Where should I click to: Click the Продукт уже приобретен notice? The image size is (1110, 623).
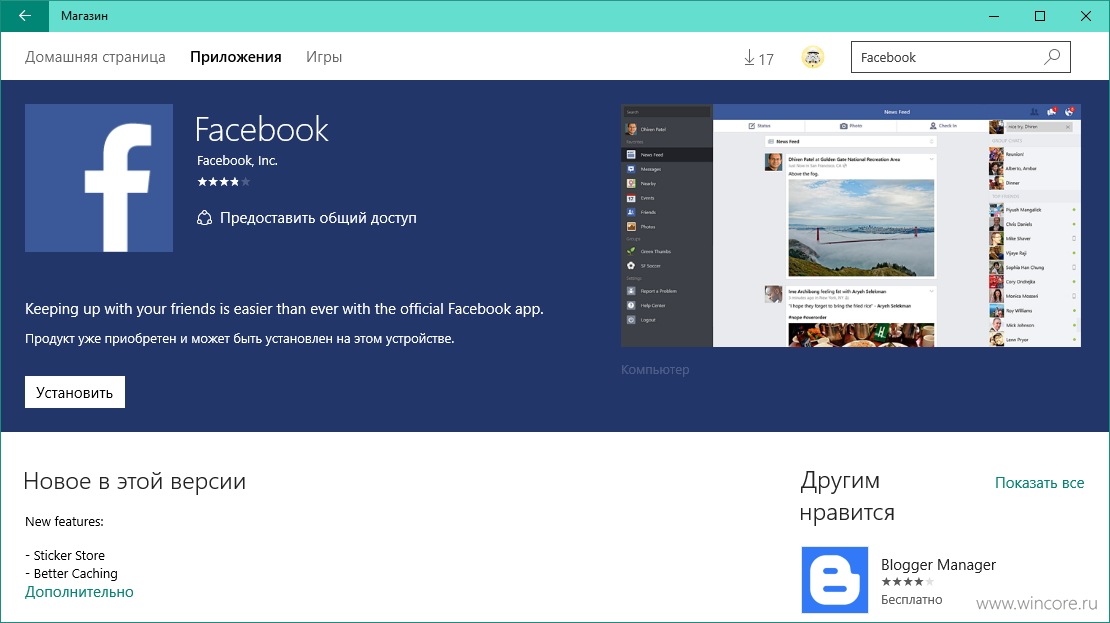(239, 338)
